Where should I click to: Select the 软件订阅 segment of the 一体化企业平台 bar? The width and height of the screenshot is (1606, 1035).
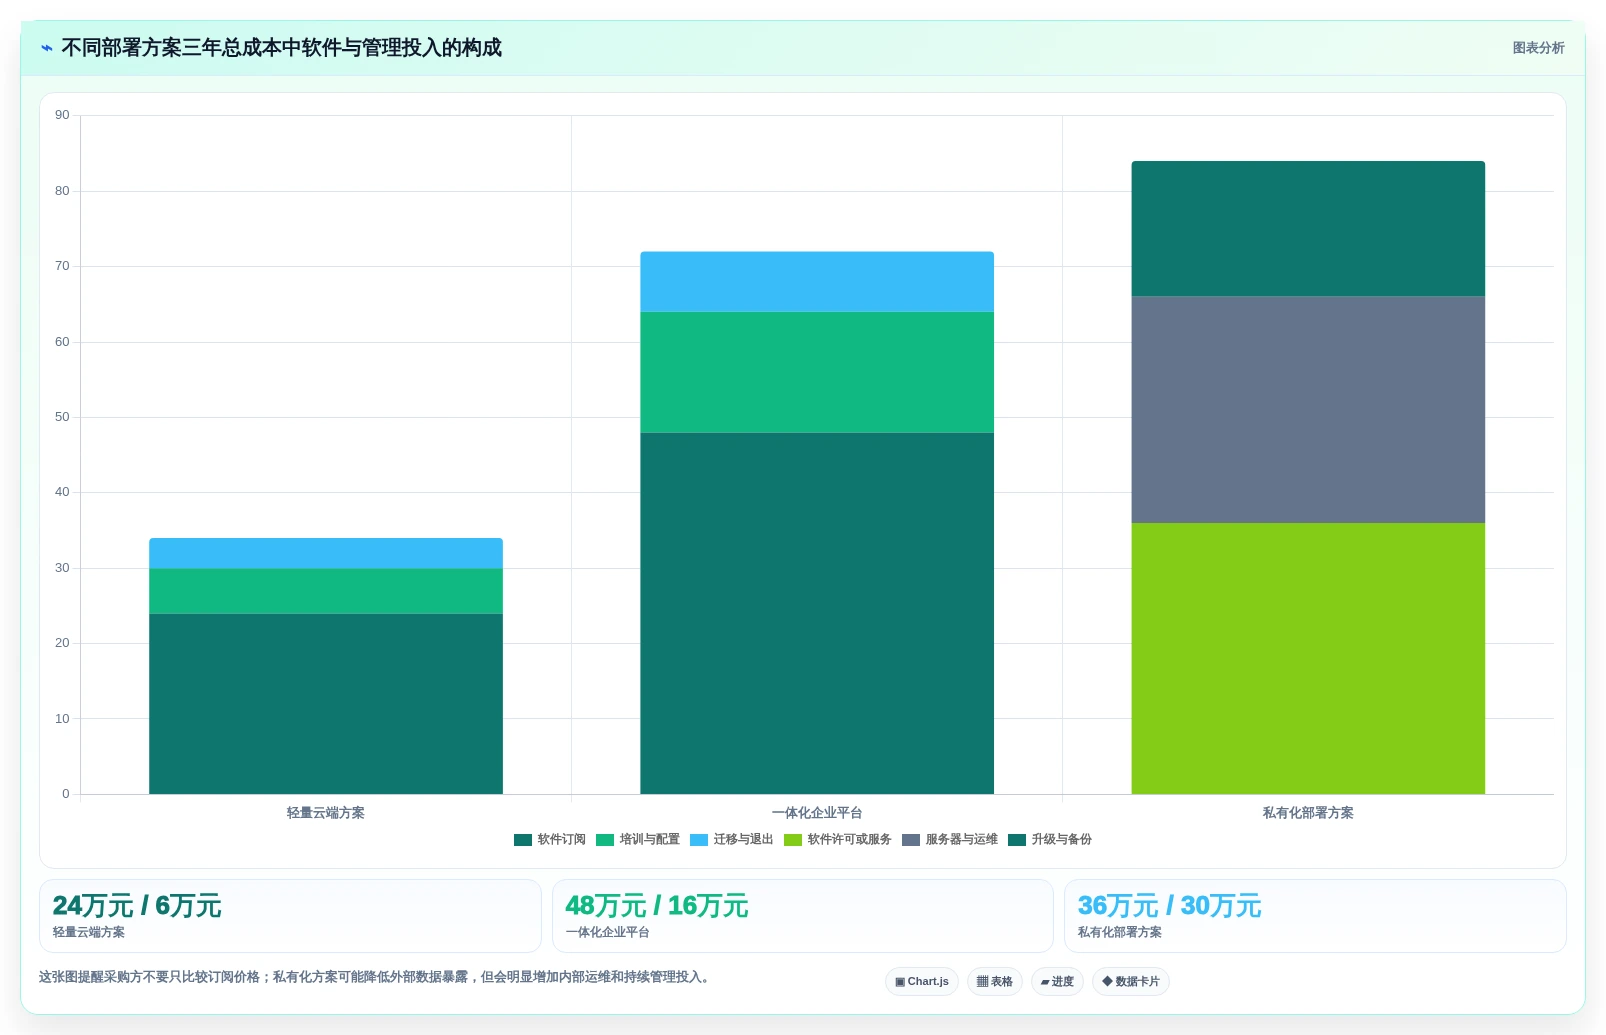[817, 613]
